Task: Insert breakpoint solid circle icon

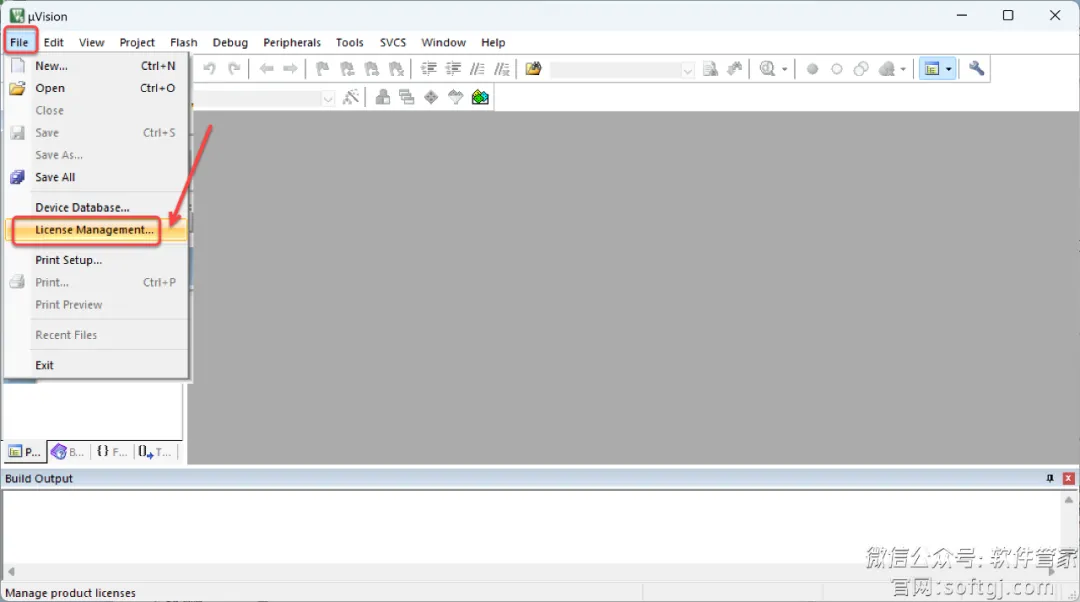Action: [x=813, y=69]
